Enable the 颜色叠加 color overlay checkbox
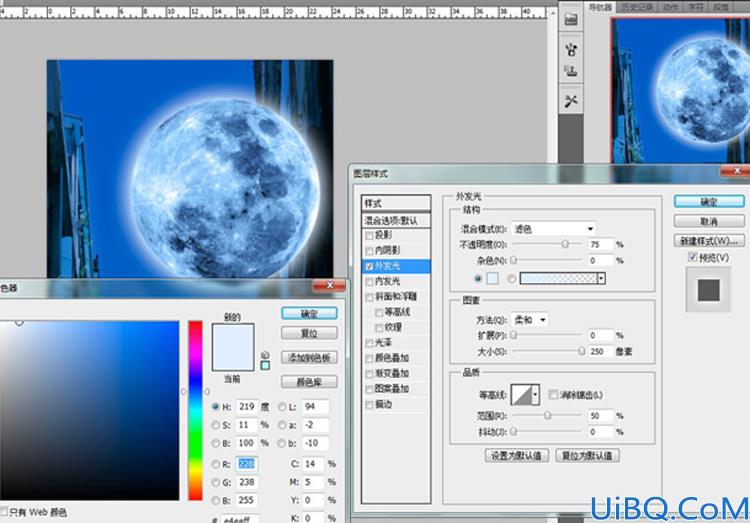The image size is (750, 523). (x=369, y=358)
